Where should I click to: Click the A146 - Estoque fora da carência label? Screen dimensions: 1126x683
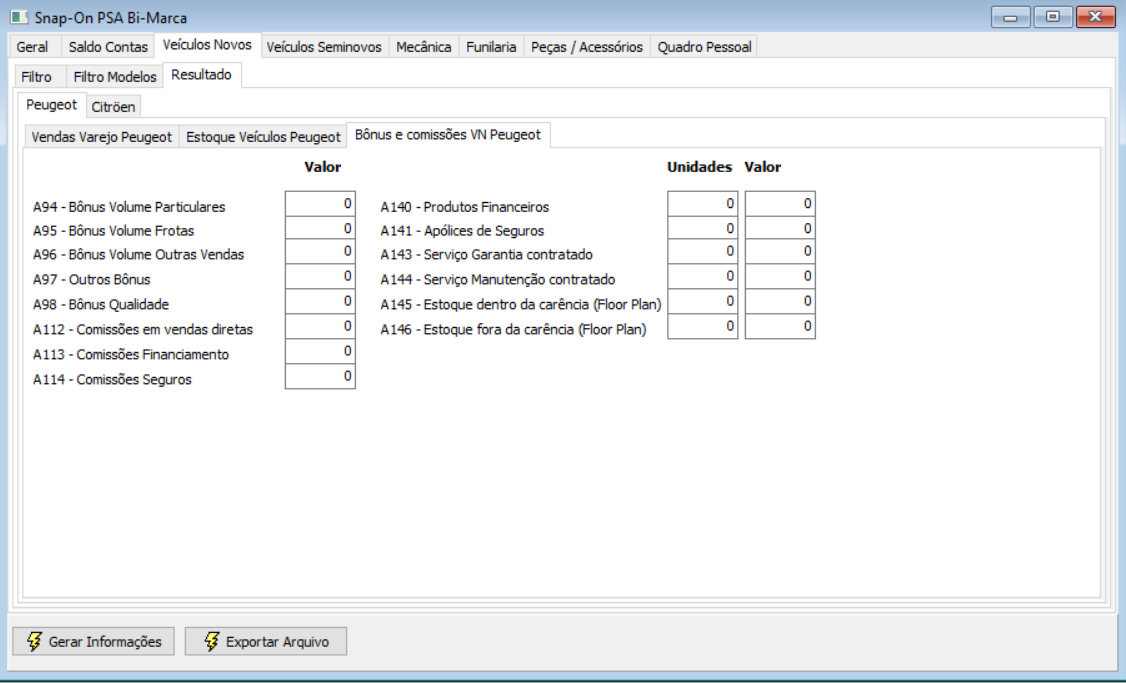click(x=513, y=330)
